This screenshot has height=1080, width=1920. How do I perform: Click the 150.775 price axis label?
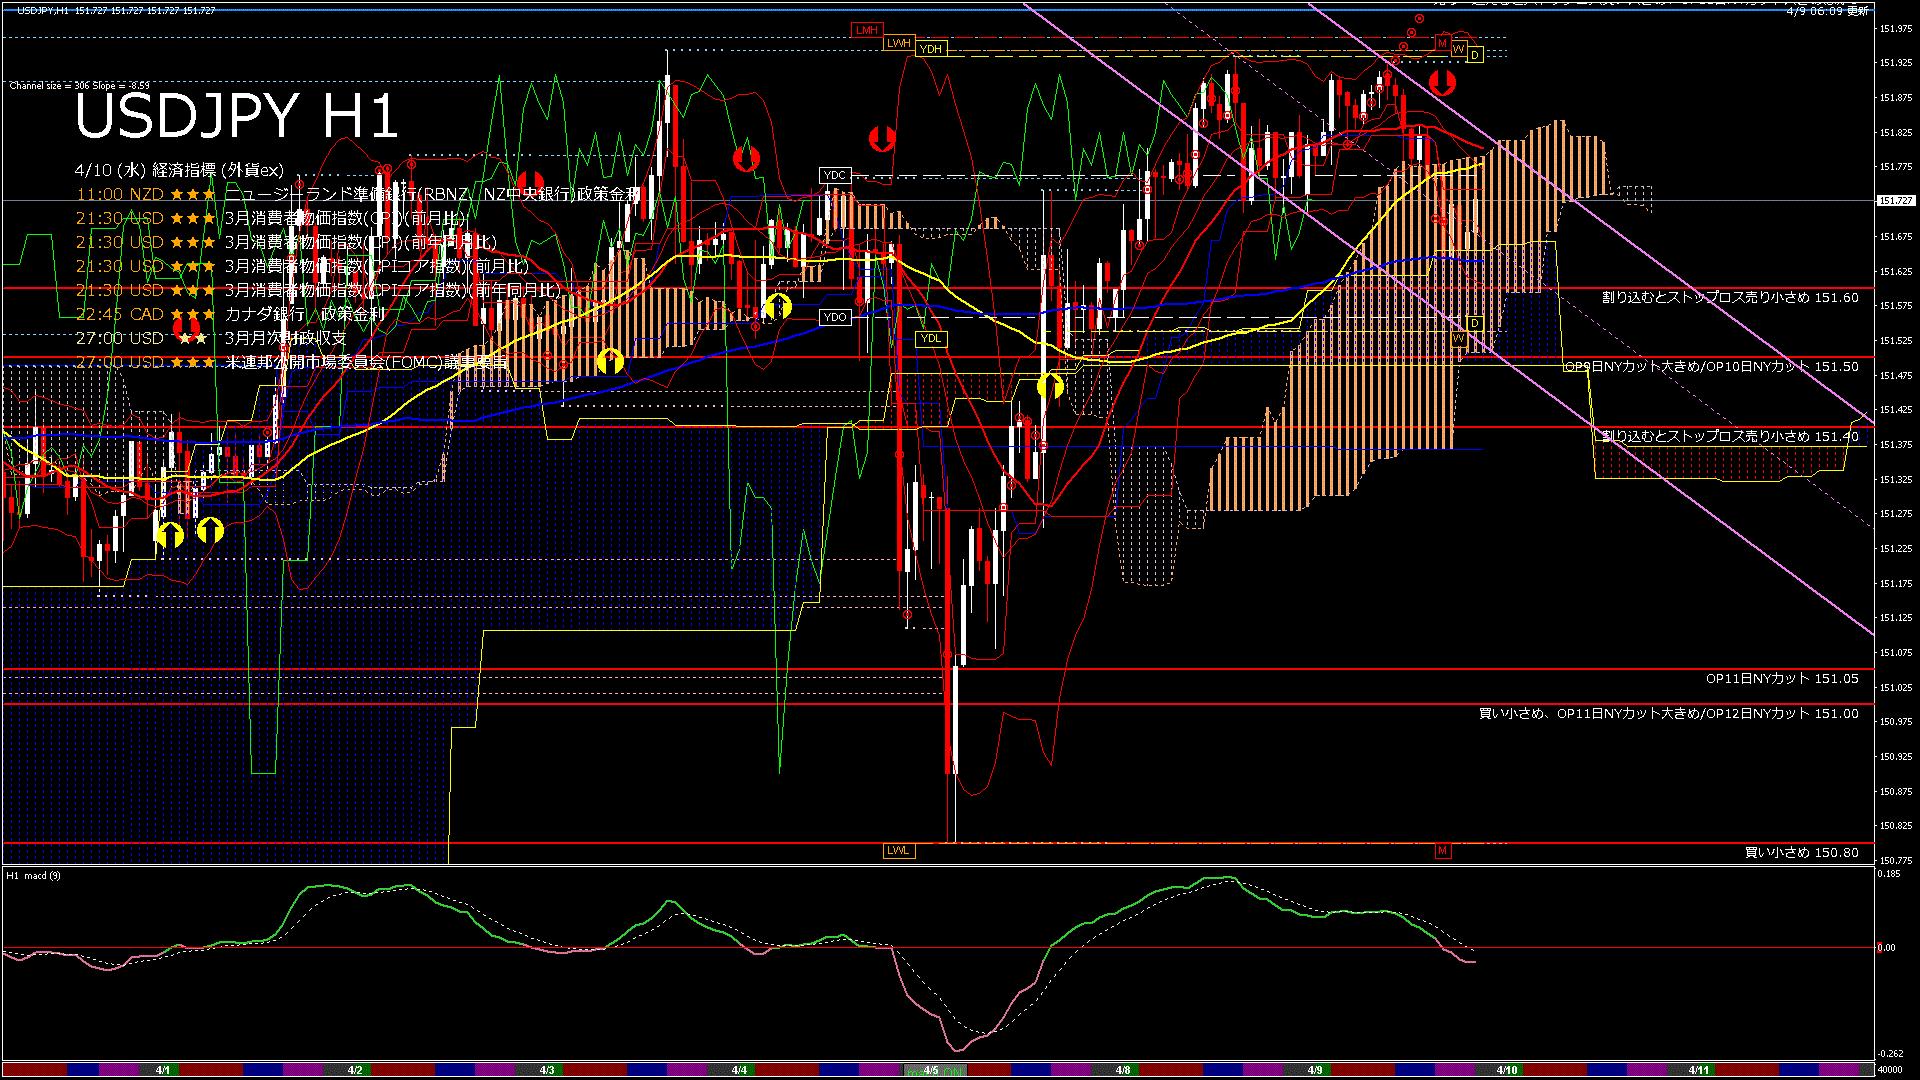pos(1896,860)
